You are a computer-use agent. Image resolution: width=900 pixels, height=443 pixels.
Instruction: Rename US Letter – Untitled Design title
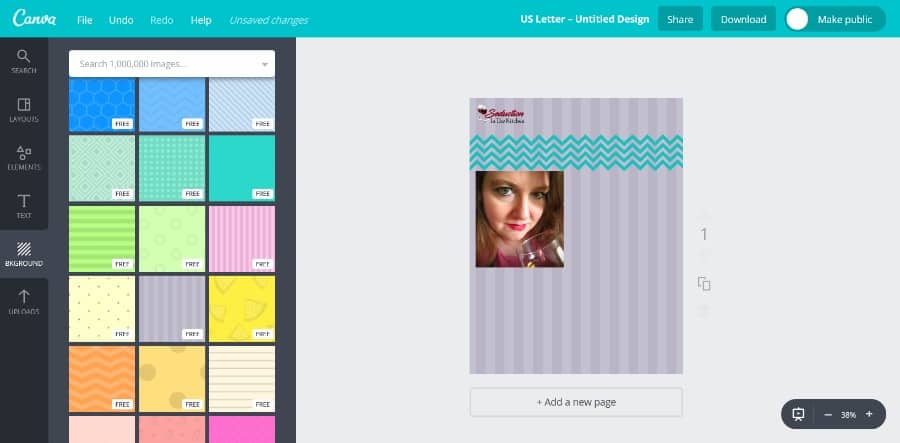[x=584, y=19]
